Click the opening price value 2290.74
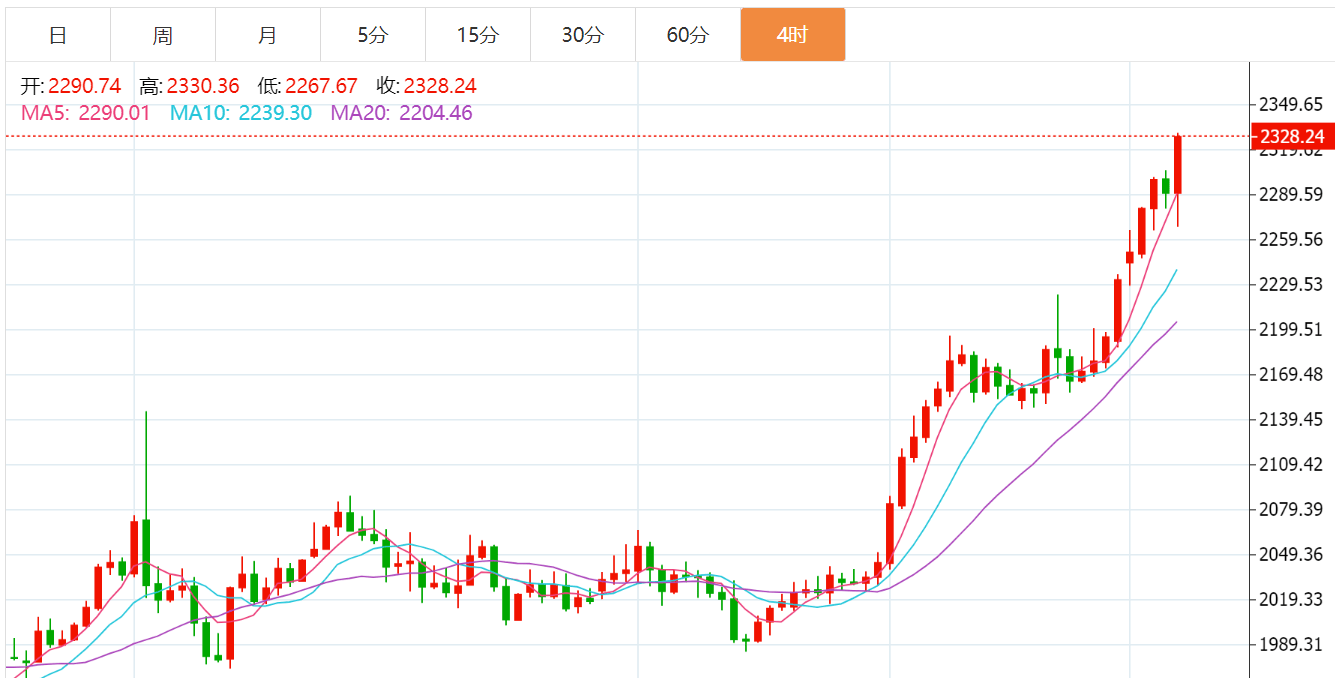 [85, 86]
